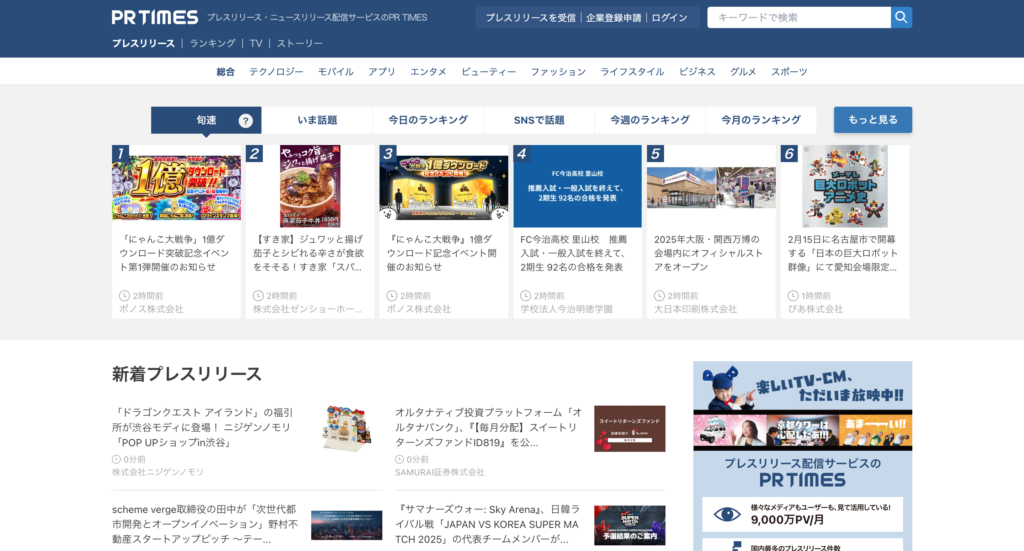Viewport: 1024px width, 551px height.
Task: Click the magnifier search button
Action: (x=901, y=18)
